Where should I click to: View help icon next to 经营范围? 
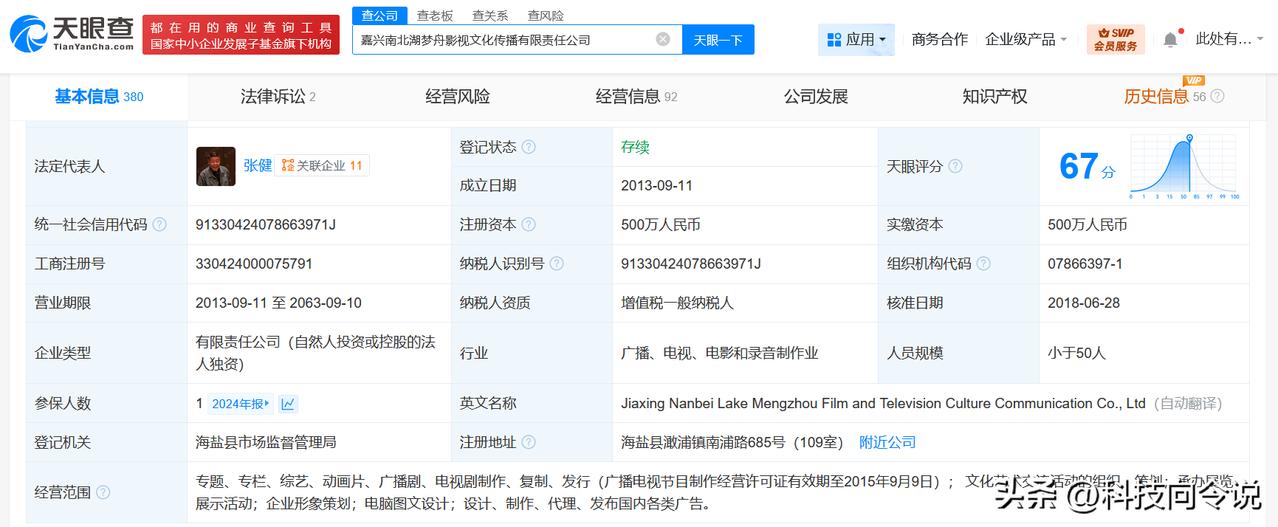[102, 492]
